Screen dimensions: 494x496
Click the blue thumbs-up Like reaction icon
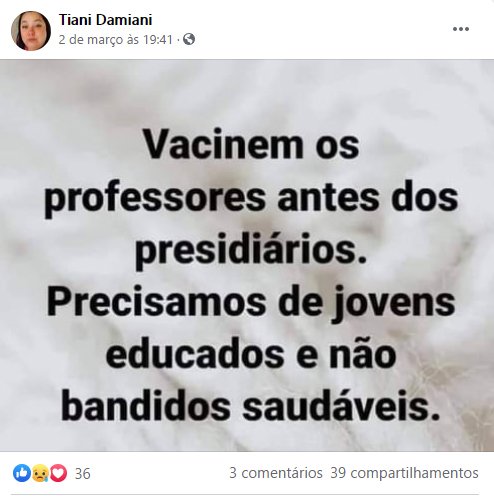[22, 473]
